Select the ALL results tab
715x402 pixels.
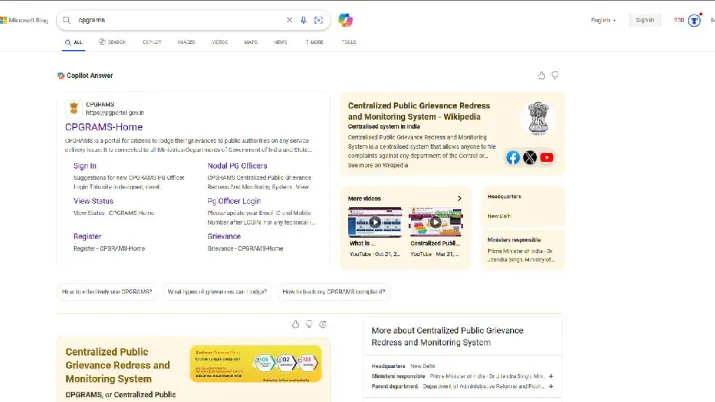[x=73, y=42]
